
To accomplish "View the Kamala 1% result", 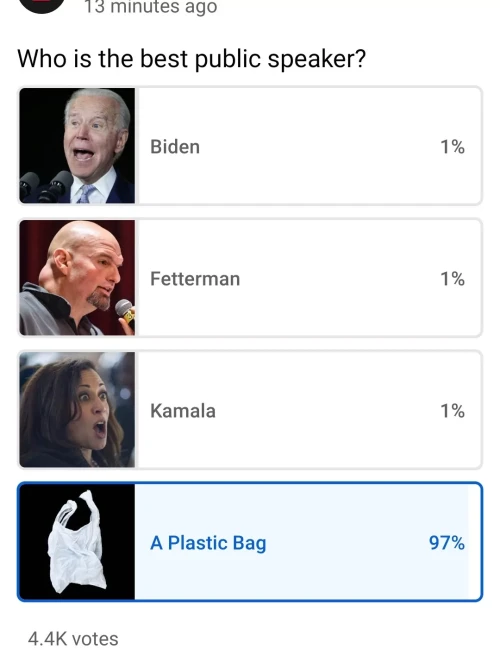I will pos(452,411).
